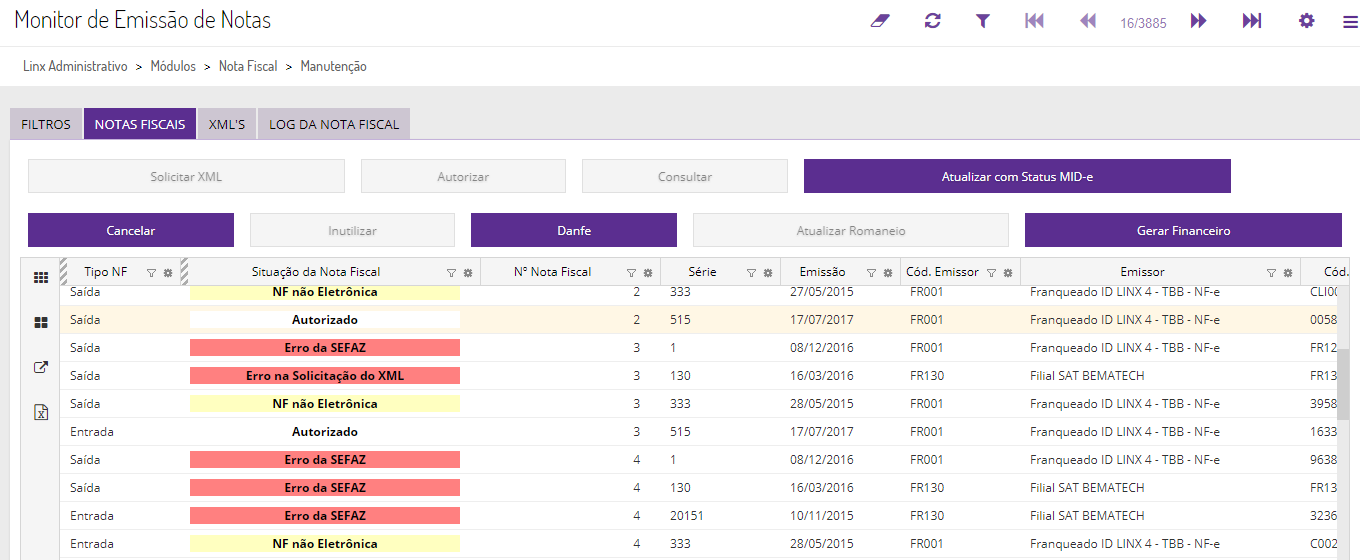
Task: Switch to the large tile view icon
Action: point(41,323)
